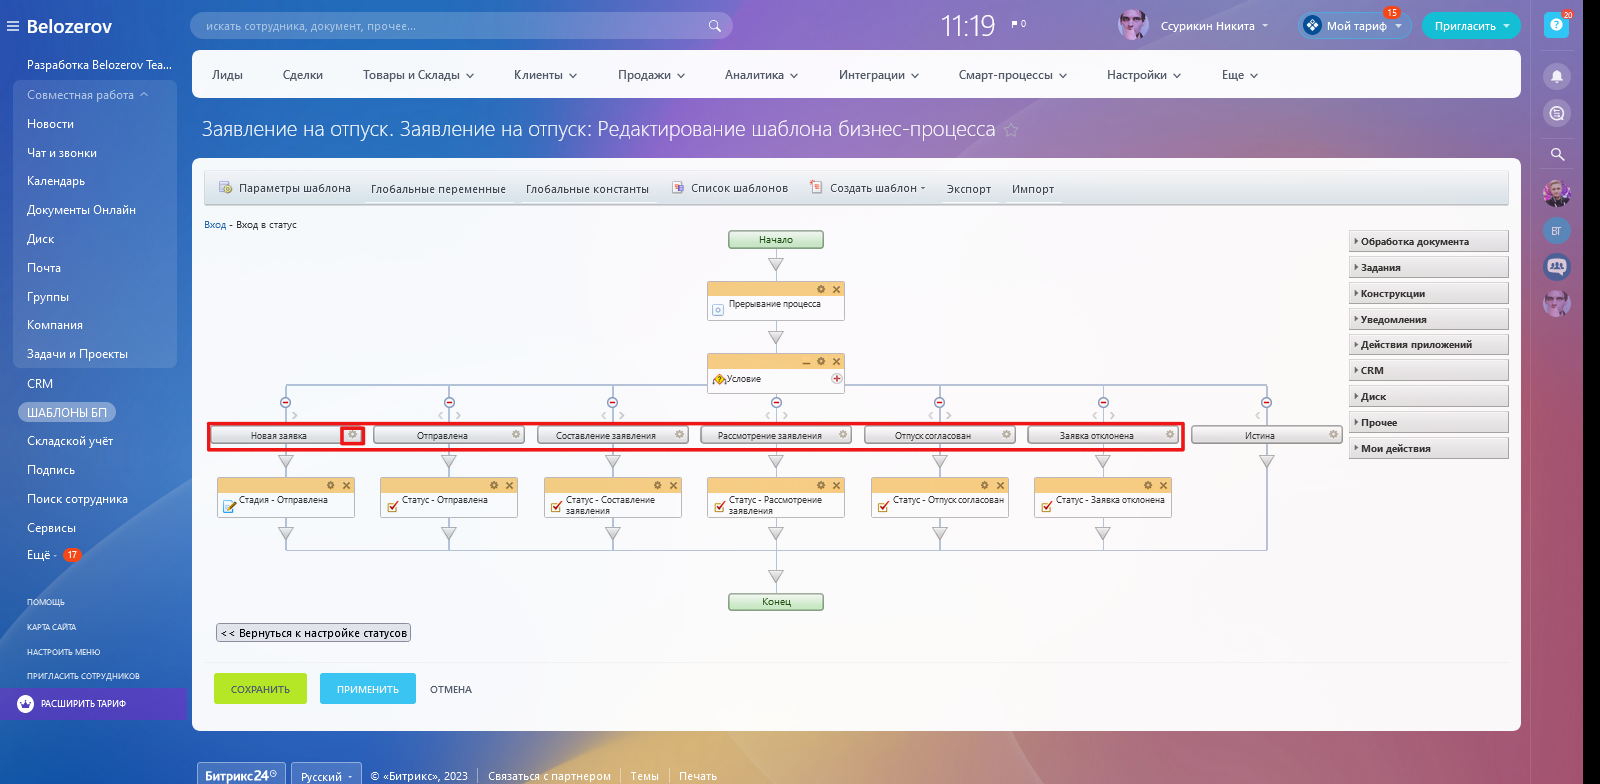This screenshot has height=784, width=1600.
Task: Expand Действия приложений group
Action: [x=1428, y=345]
